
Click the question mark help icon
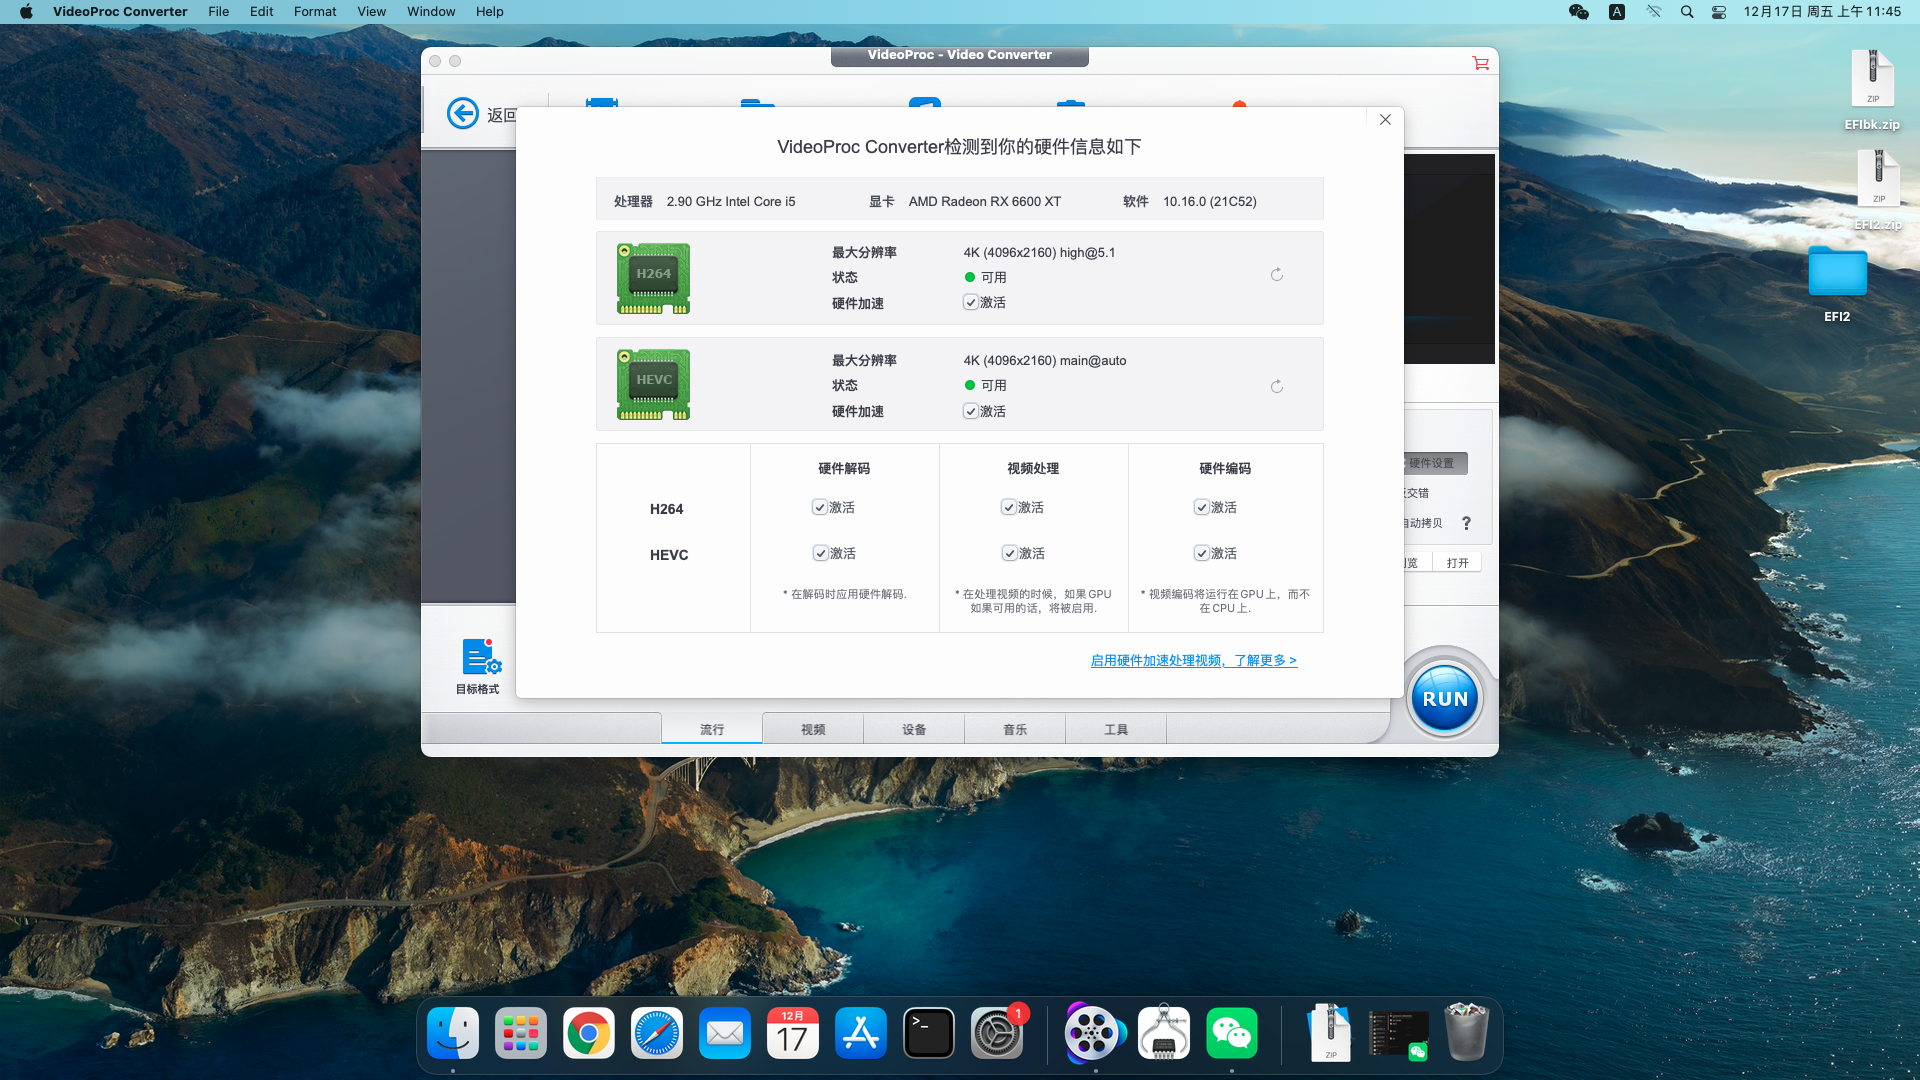coord(1466,523)
